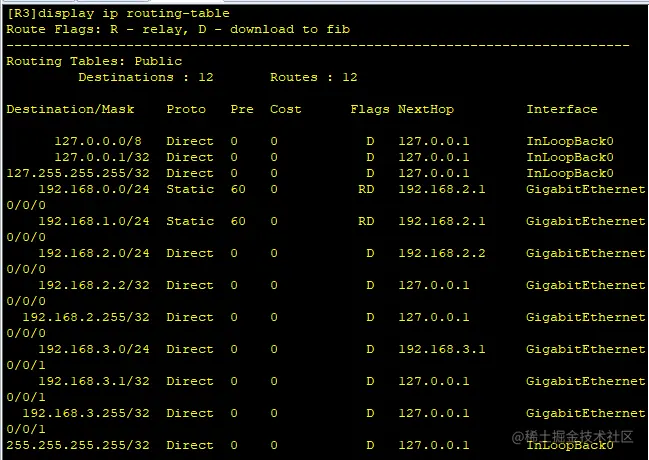
Task: Click 'InLoopBack0' in the 127.255.255.255/32 row
Action: [x=570, y=173]
